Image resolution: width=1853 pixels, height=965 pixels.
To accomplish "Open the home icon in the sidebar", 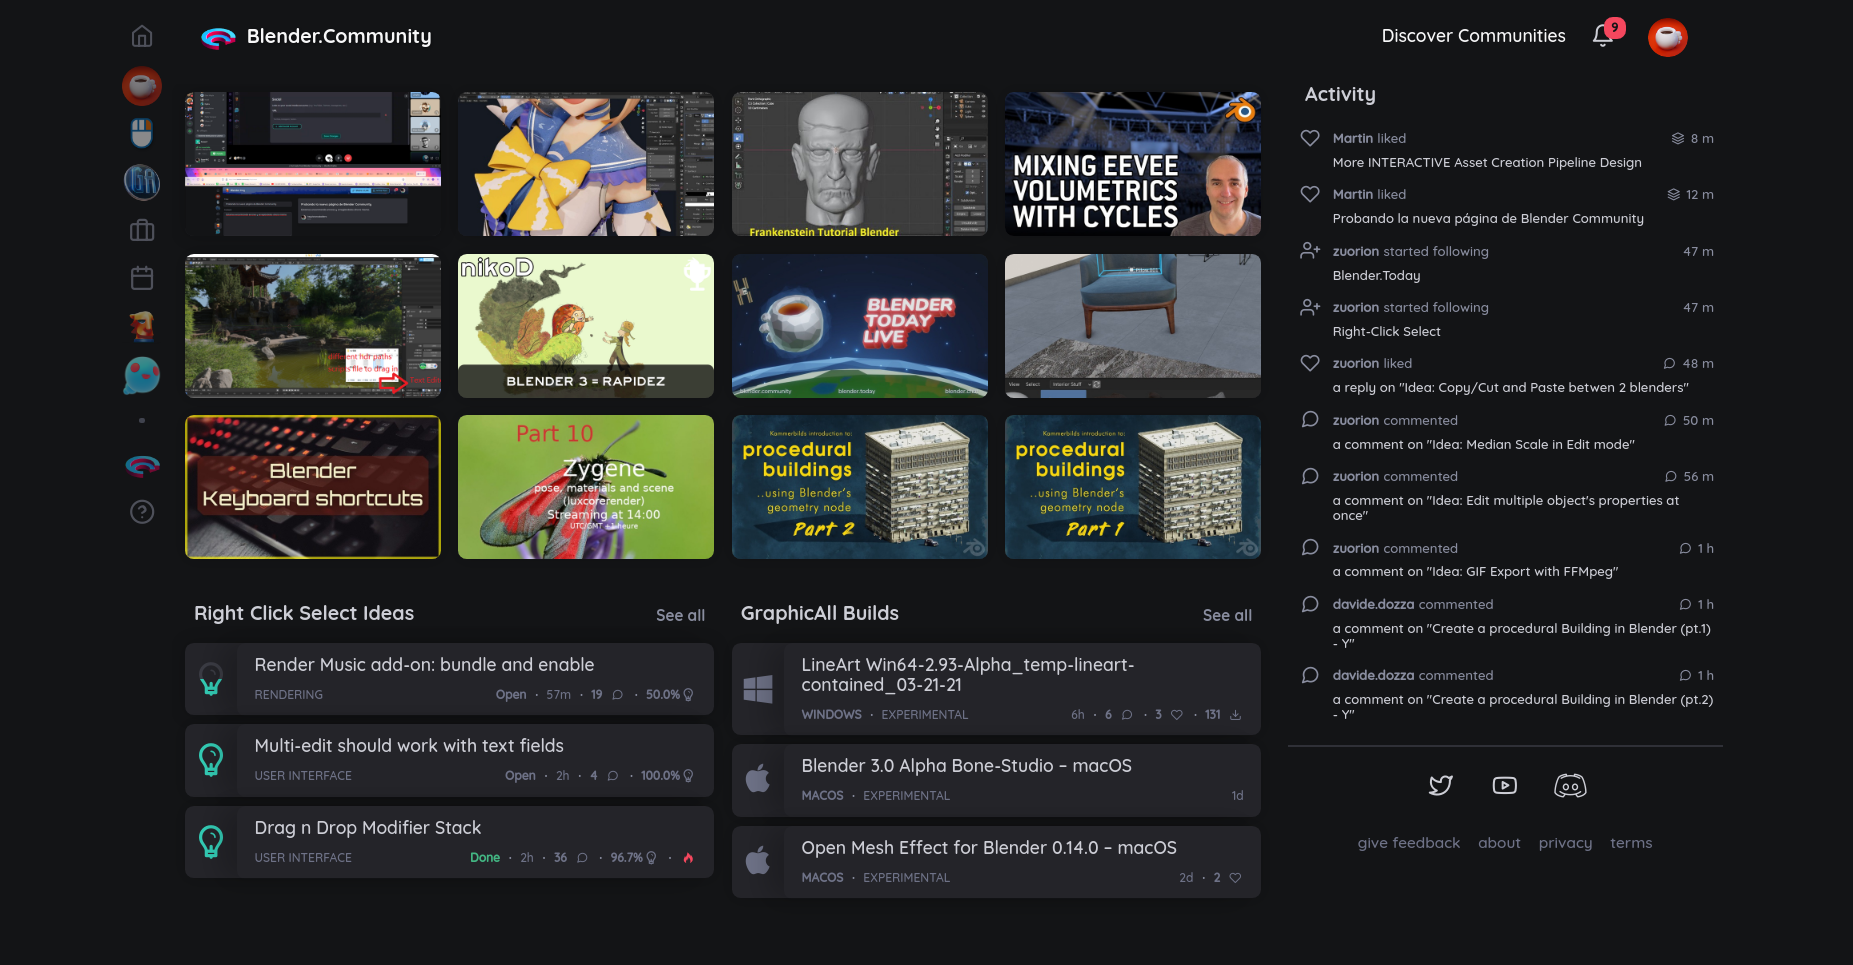I will 142,36.
